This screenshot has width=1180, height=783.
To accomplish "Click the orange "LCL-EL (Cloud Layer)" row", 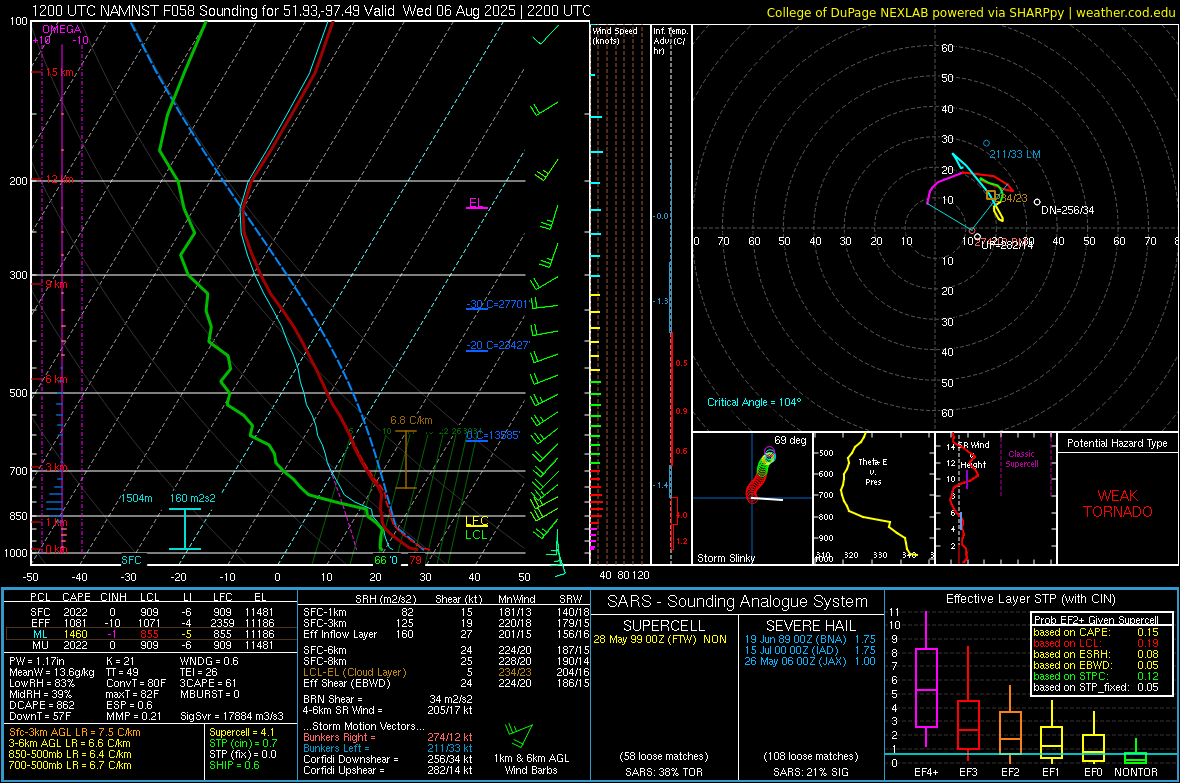I will click(446, 672).
